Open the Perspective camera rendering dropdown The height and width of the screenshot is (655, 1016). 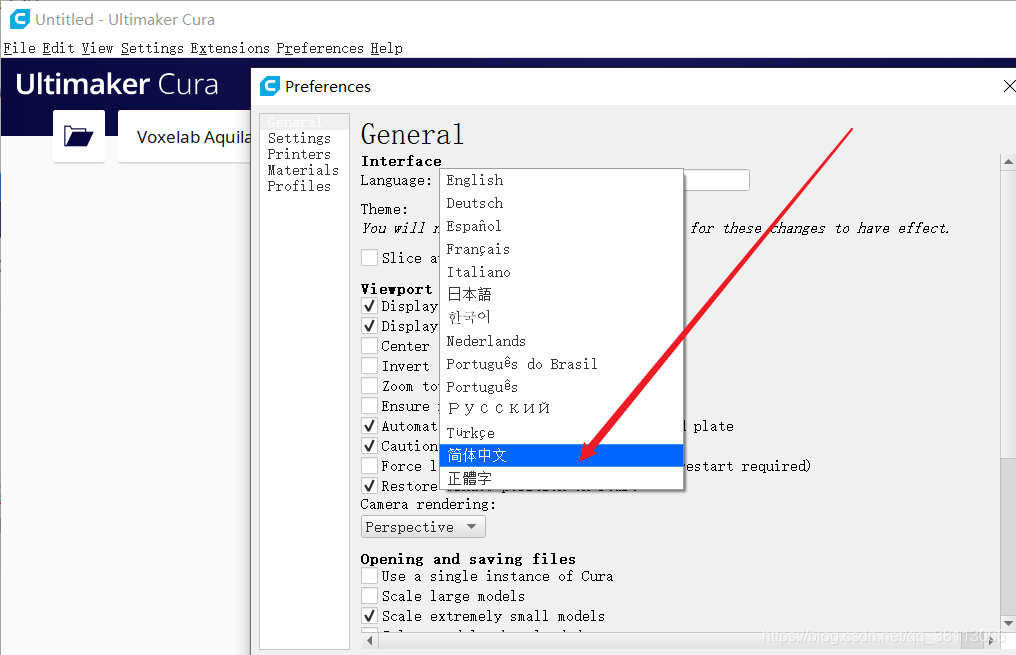pos(422,527)
